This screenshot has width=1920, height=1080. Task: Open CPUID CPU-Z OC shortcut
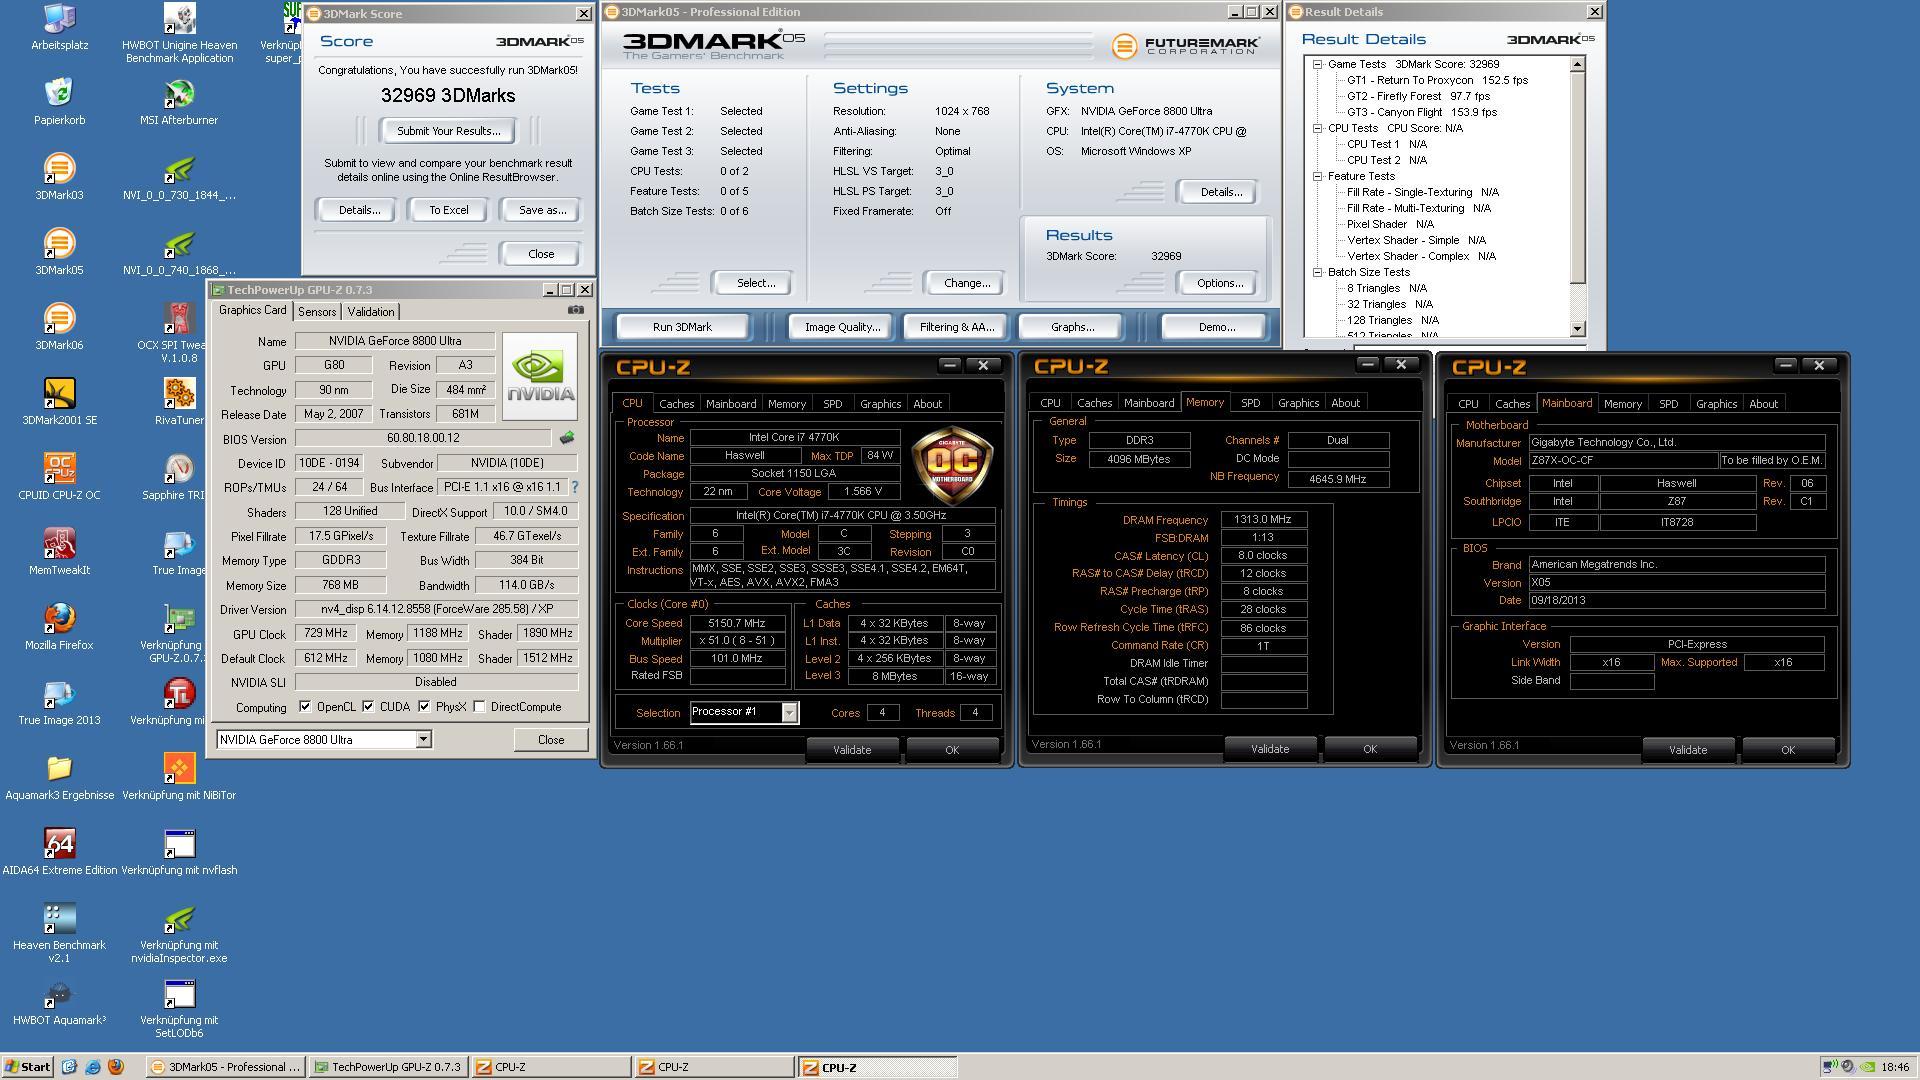[x=59, y=476]
